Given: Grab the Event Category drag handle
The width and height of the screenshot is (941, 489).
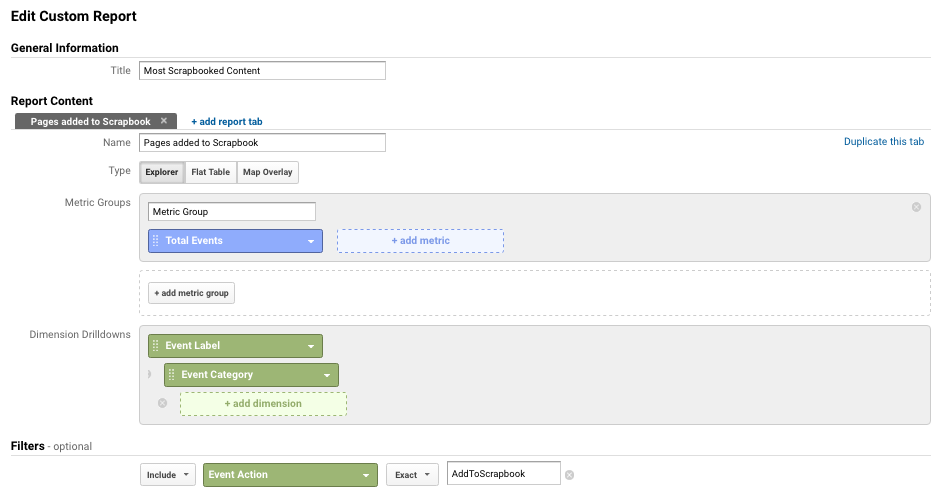Looking at the screenshot, I should pos(172,374).
